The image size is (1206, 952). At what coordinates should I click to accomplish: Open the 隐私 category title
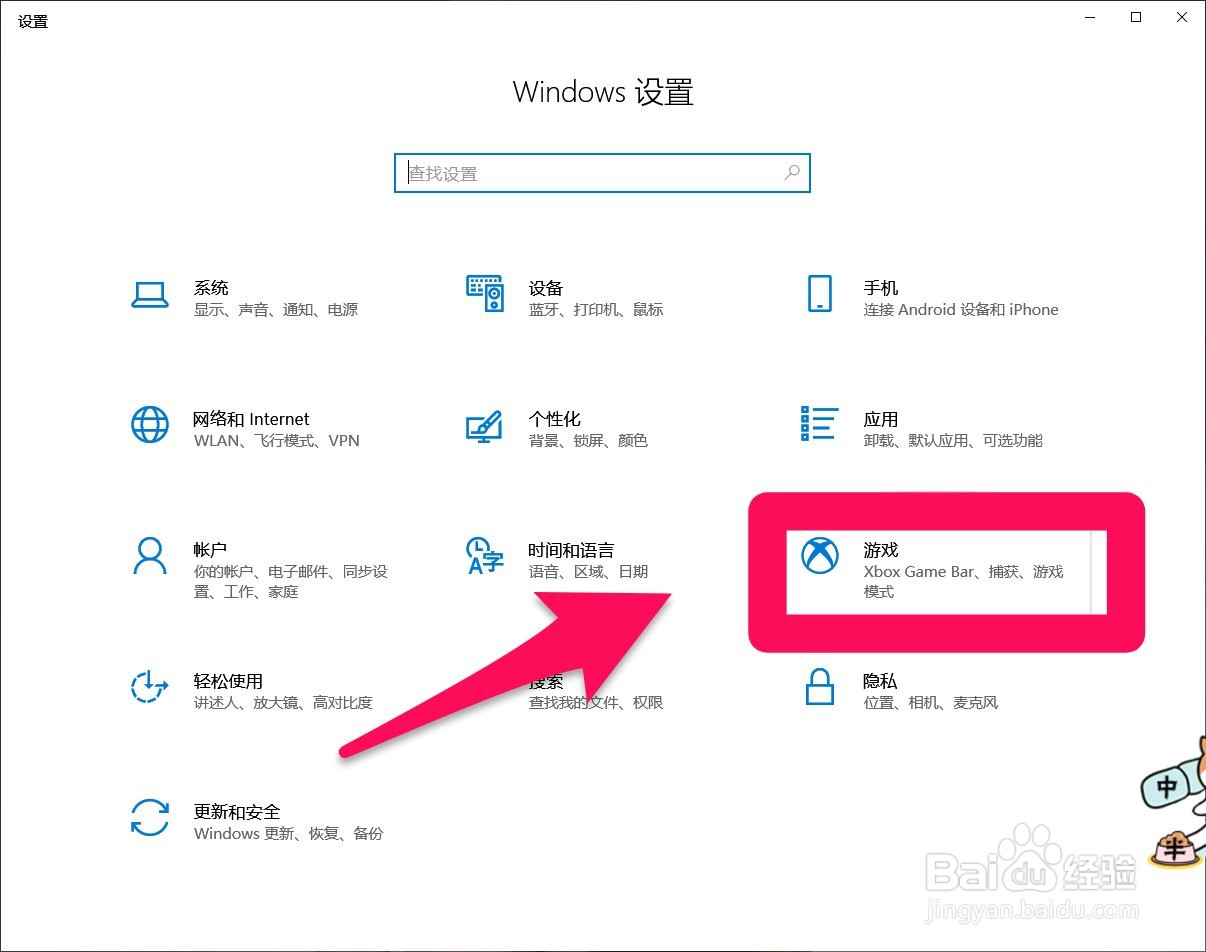point(880,681)
